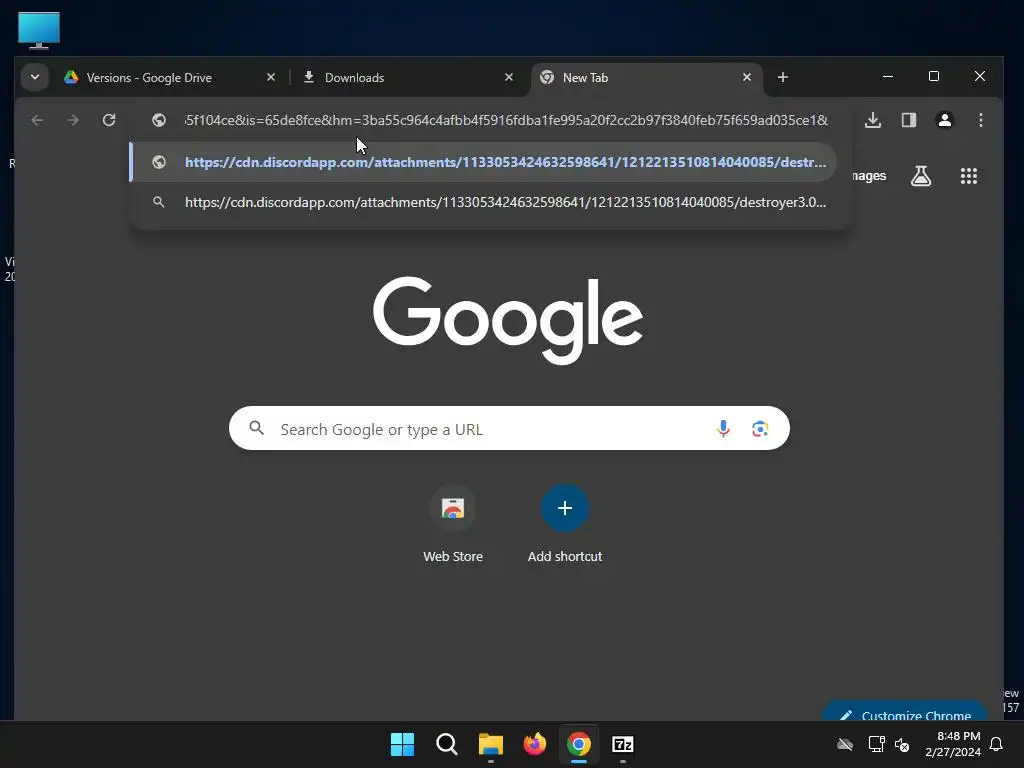The width and height of the screenshot is (1024, 768).
Task: Click the muted volume tray icon
Action: [x=903, y=744]
